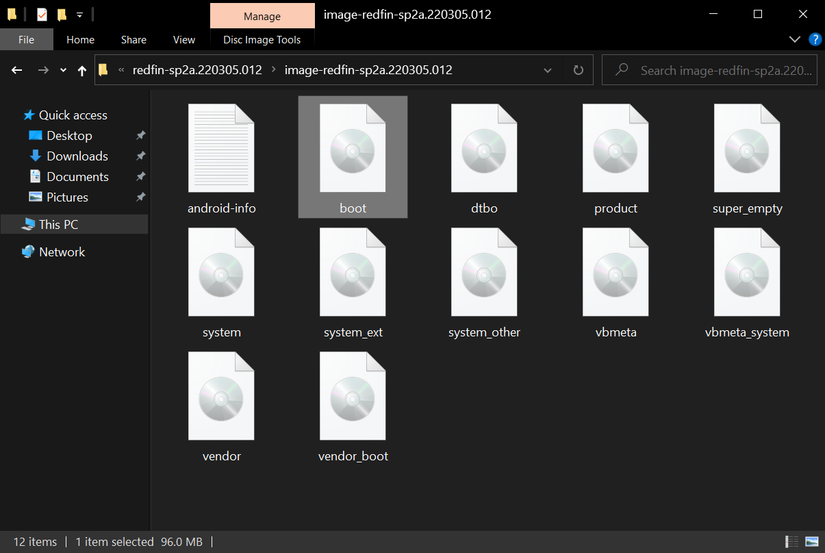Select the system_other disc image file
Screen dimensions: 825x553
click(x=484, y=272)
